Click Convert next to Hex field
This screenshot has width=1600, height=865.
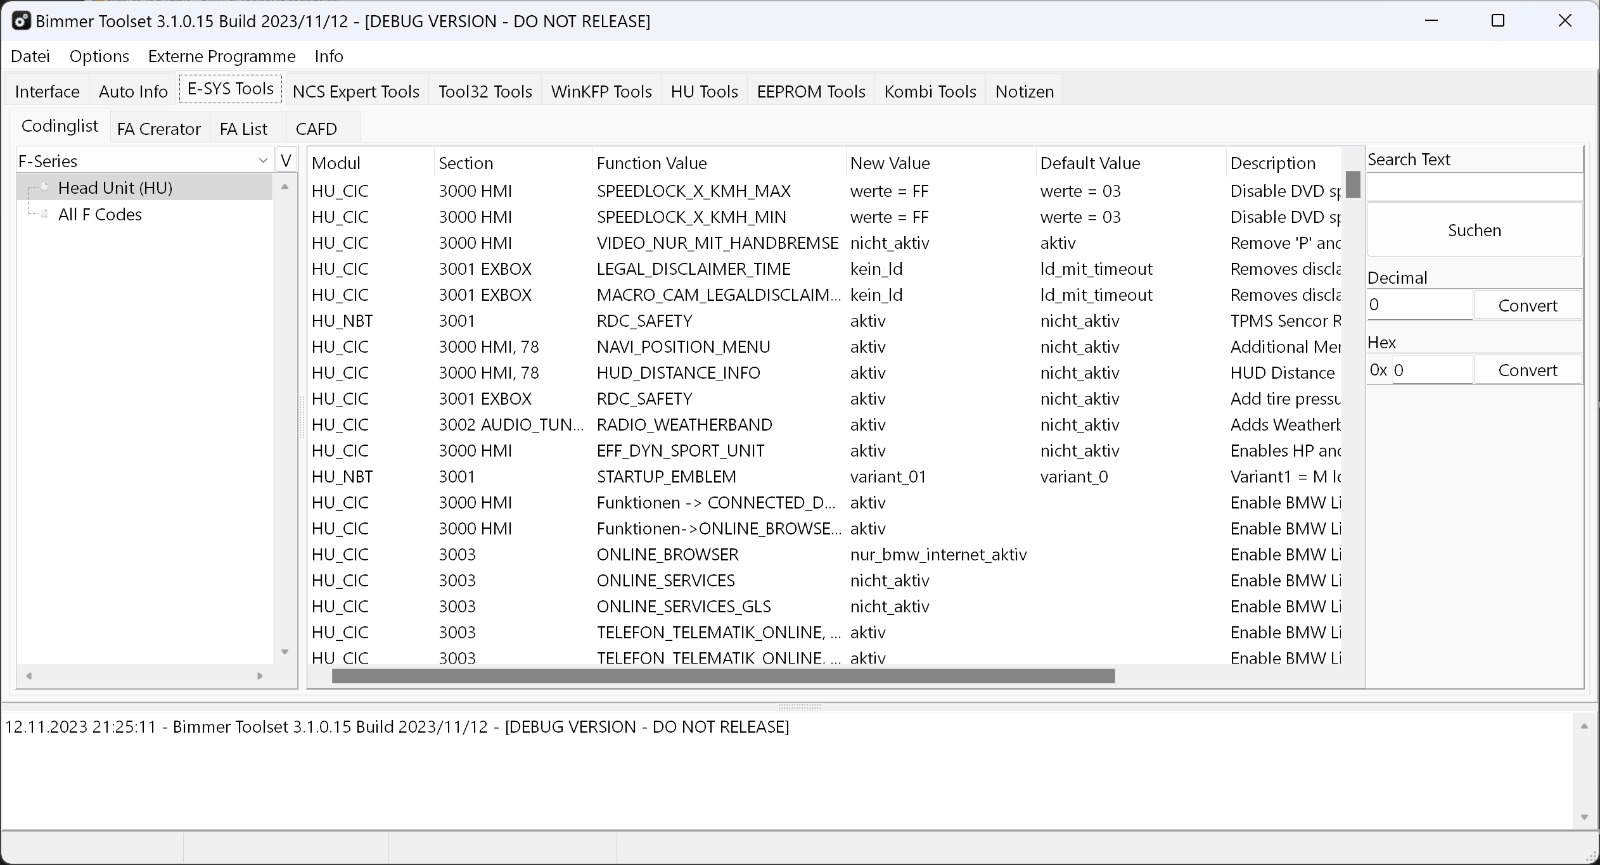(1527, 370)
